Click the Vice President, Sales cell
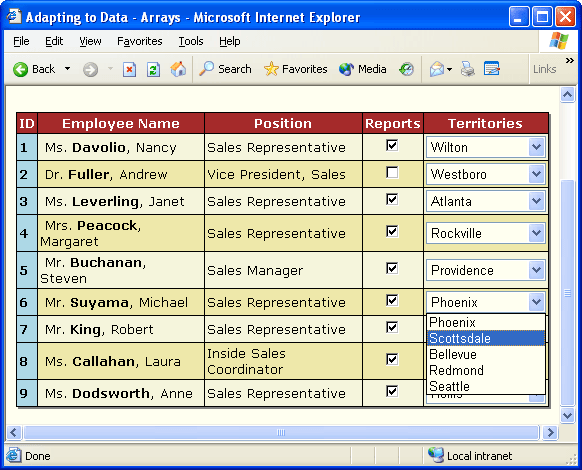The image size is (582, 470). pyautogui.click(x=283, y=174)
